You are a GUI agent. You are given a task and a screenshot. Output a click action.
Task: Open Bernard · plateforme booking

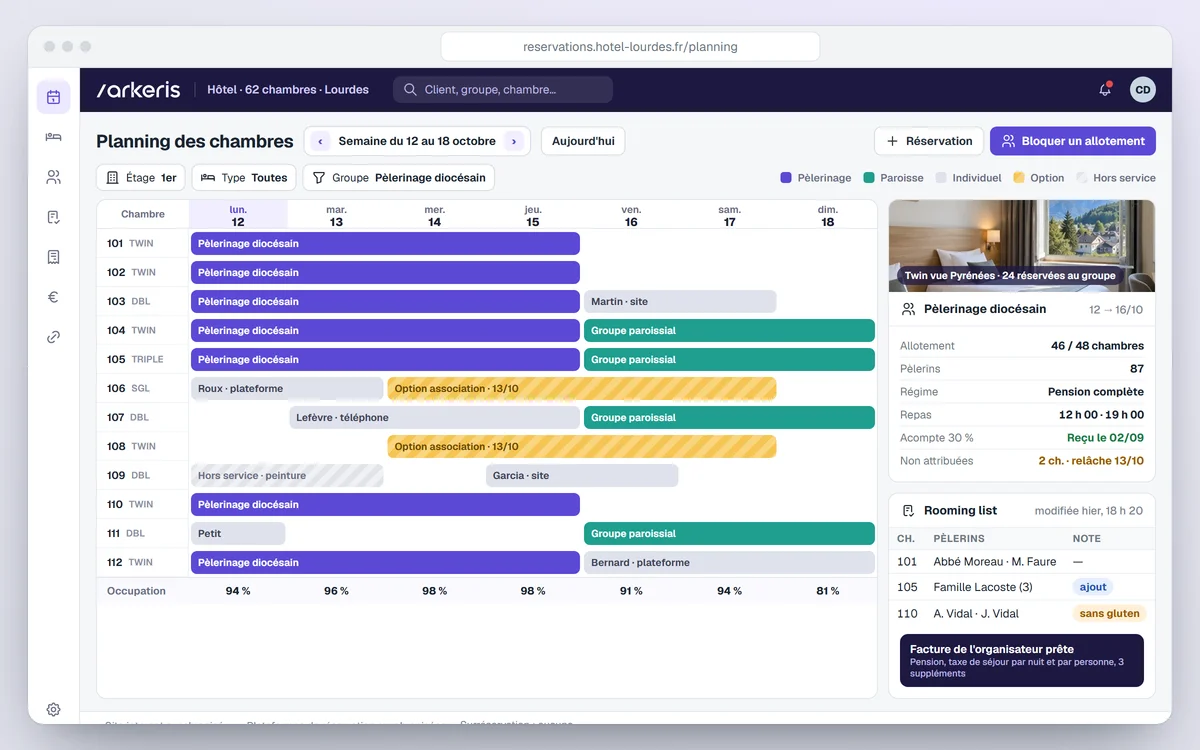click(x=729, y=562)
